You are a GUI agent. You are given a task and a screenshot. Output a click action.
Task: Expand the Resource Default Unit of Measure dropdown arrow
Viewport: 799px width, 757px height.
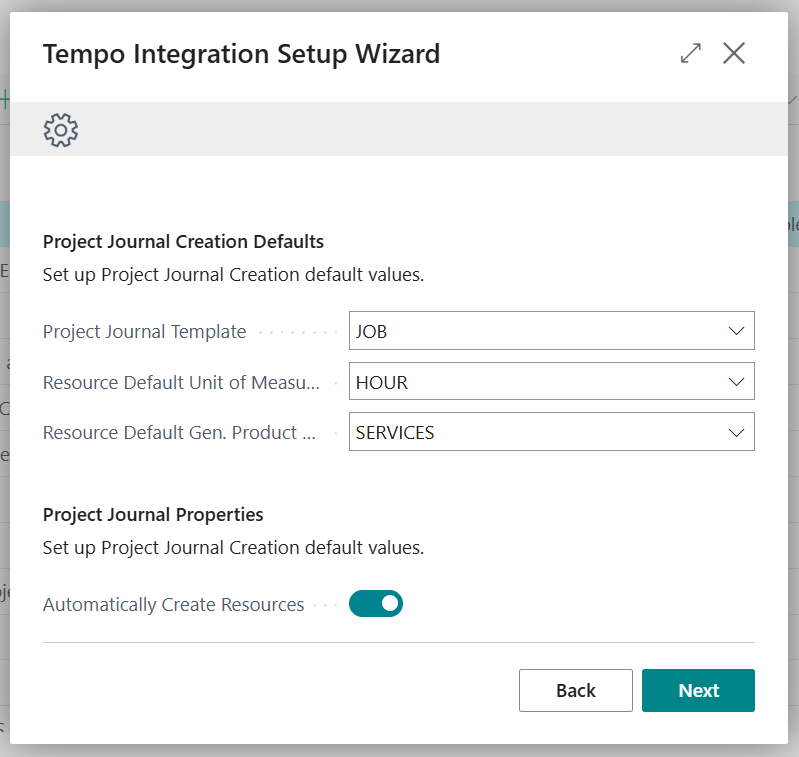point(737,382)
